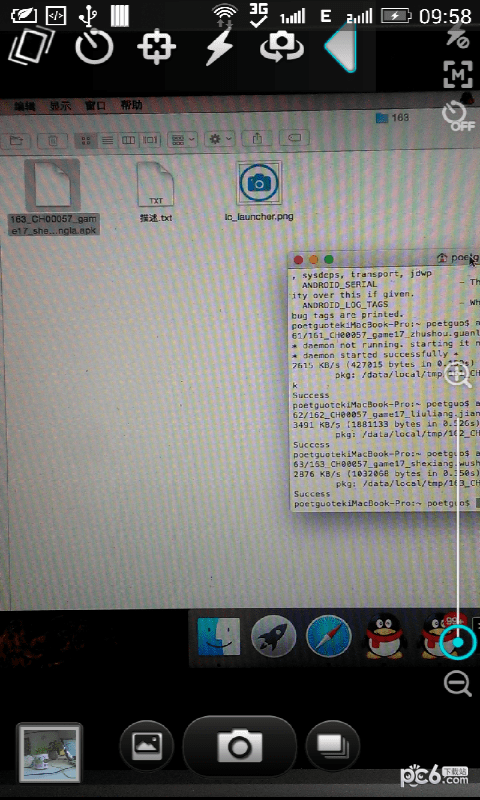Tap the magnifier plus zoom-in icon

458,376
